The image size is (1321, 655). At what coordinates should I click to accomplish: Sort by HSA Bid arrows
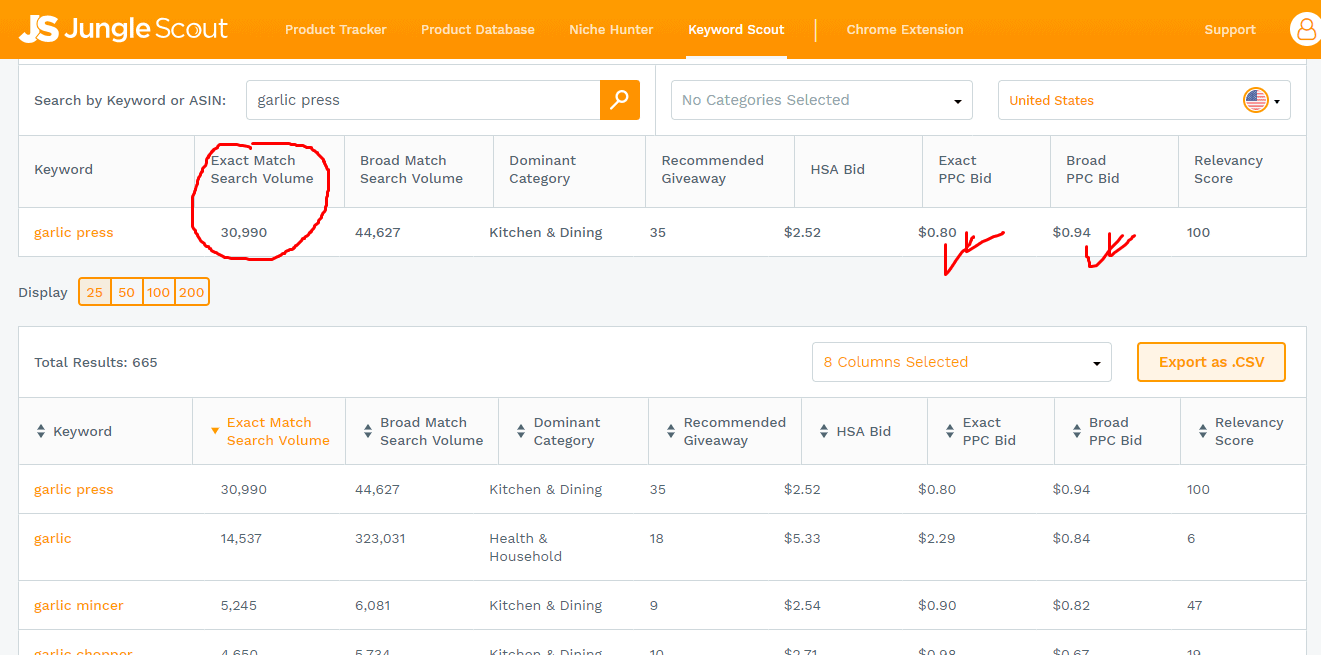[824, 431]
